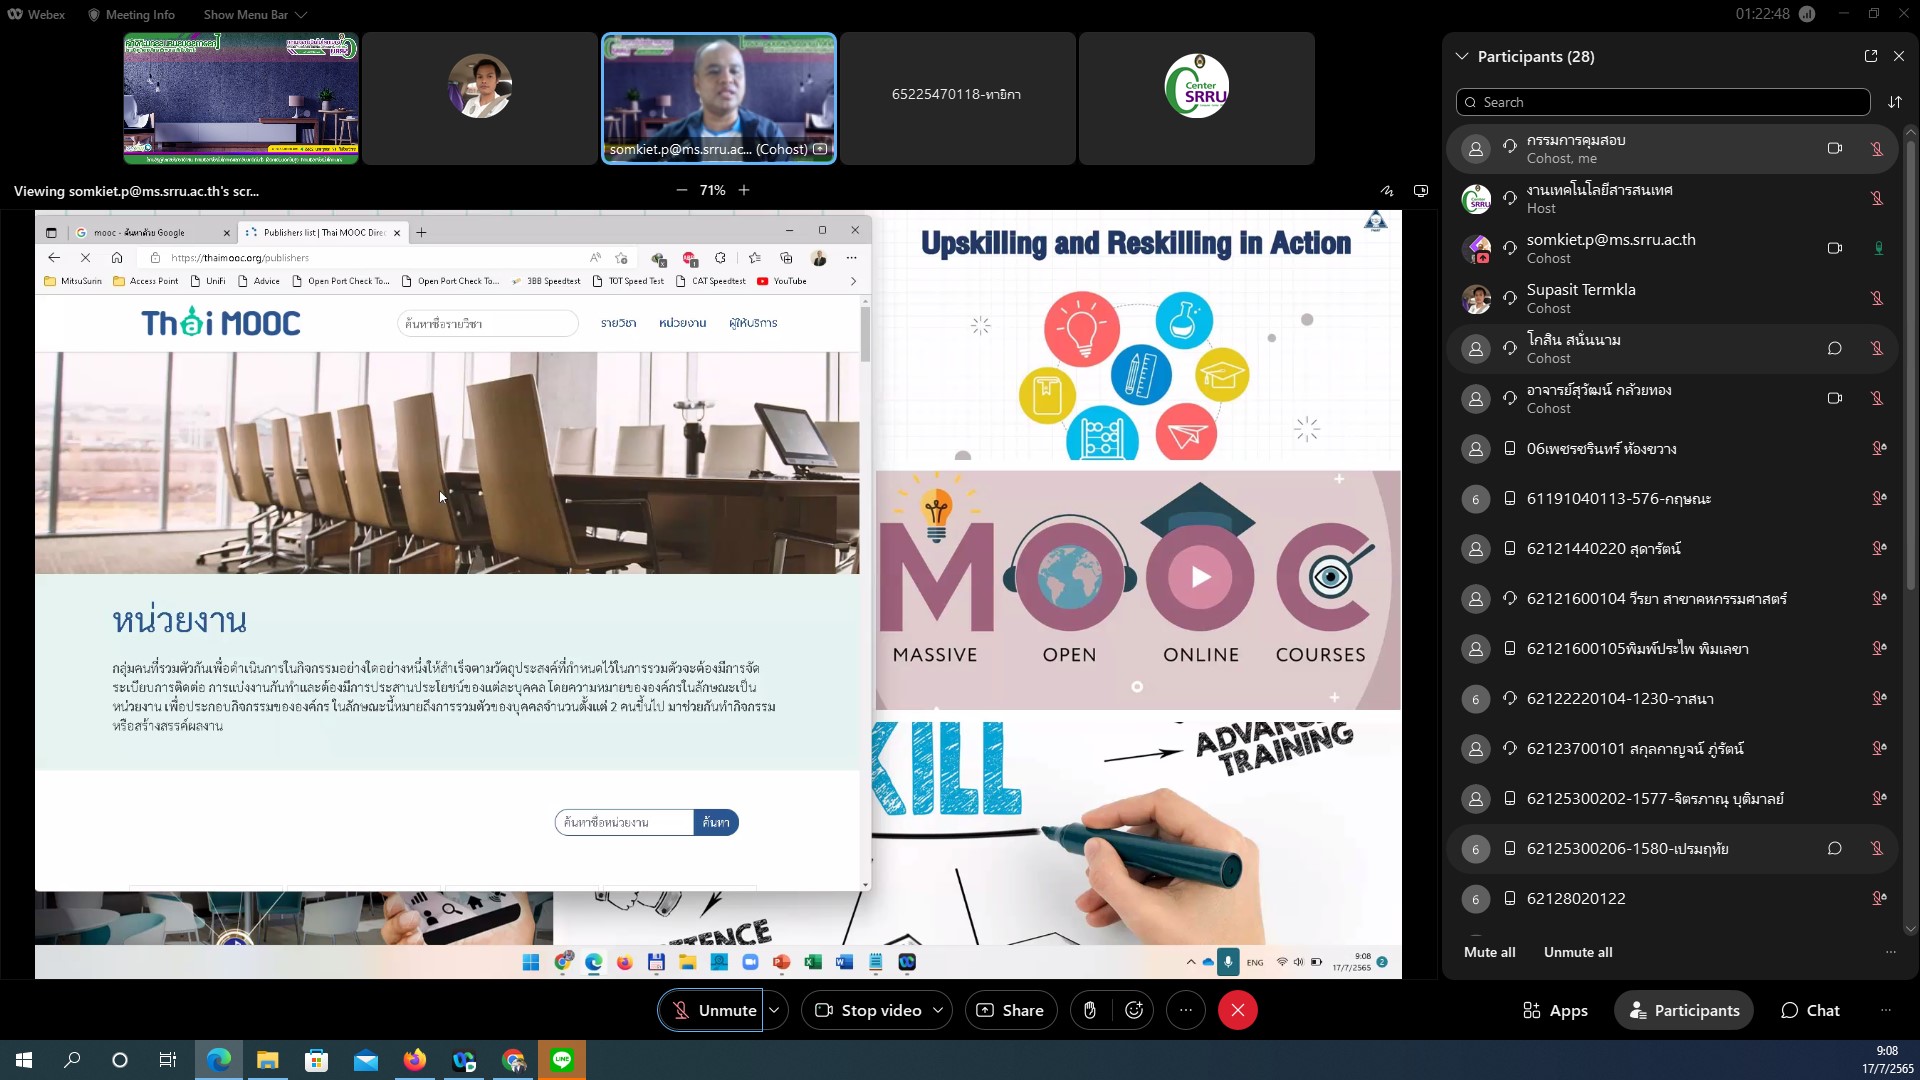Pop out the Participants panel
1920x1080 pixels.
point(1871,56)
